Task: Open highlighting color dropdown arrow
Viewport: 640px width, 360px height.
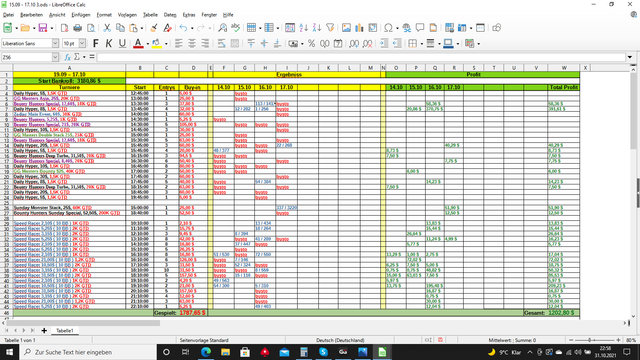Action: (166, 44)
